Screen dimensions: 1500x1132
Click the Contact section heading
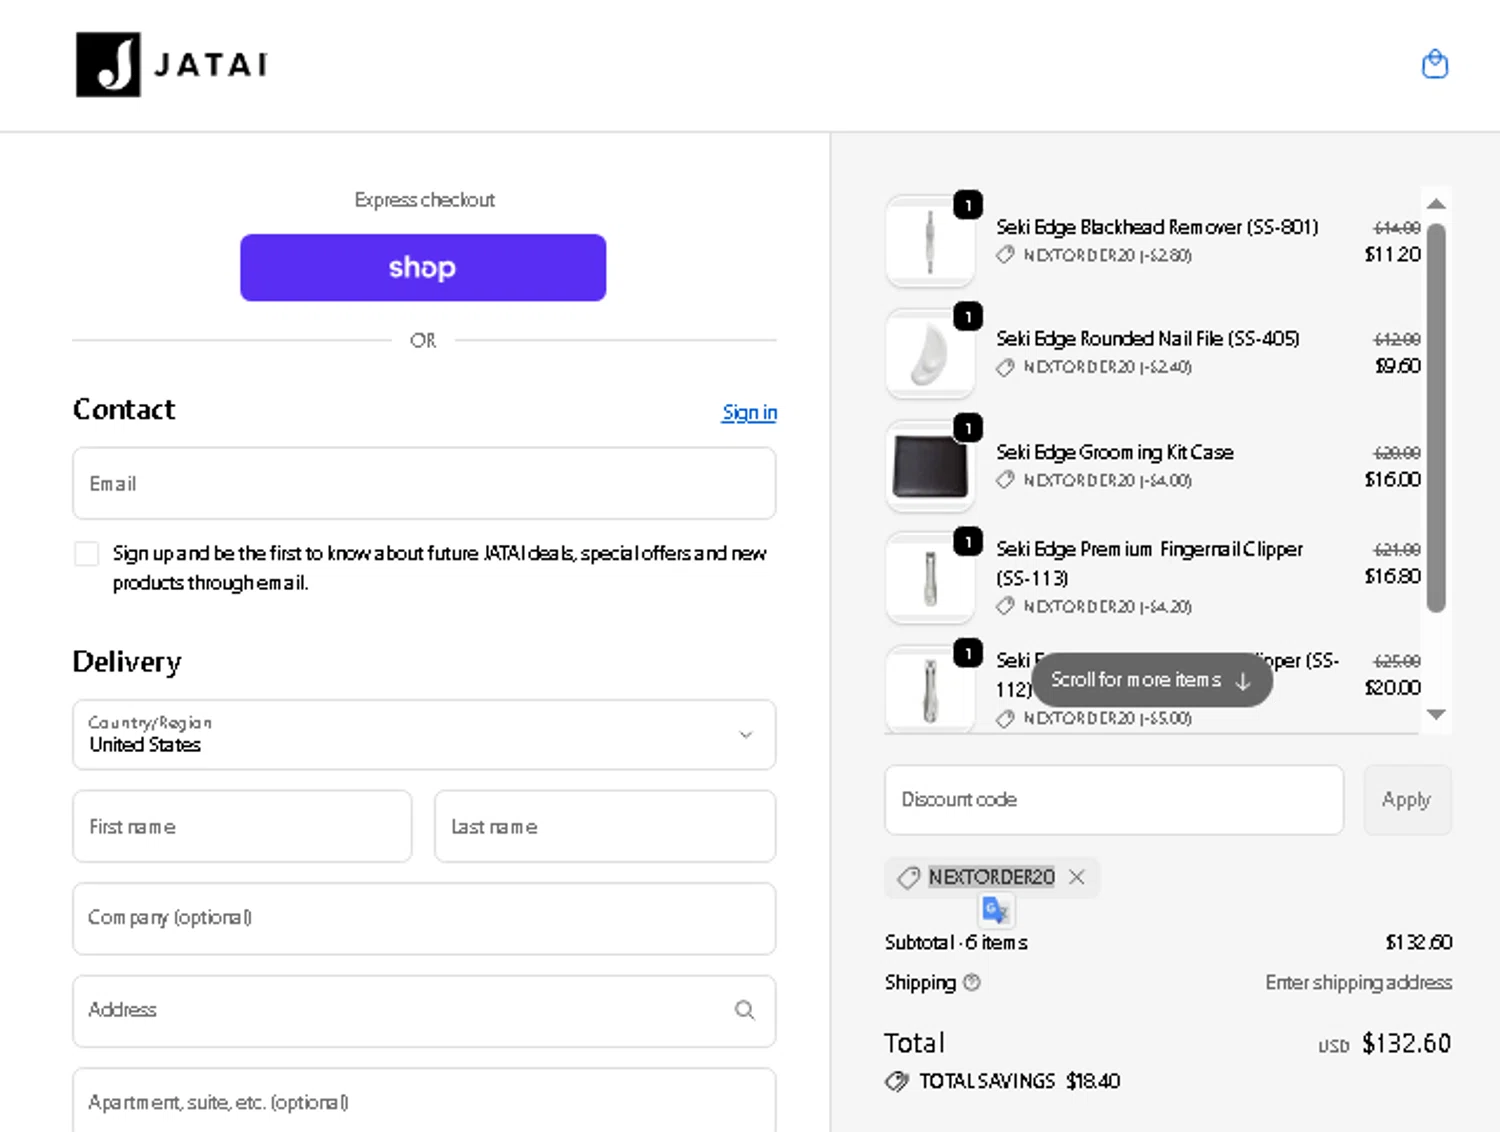point(124,409)
